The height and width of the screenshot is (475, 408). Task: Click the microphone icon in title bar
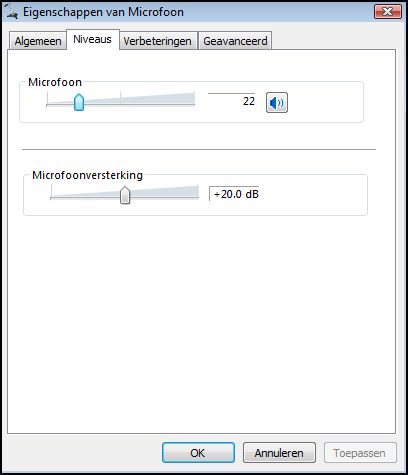tap(12, 12)
